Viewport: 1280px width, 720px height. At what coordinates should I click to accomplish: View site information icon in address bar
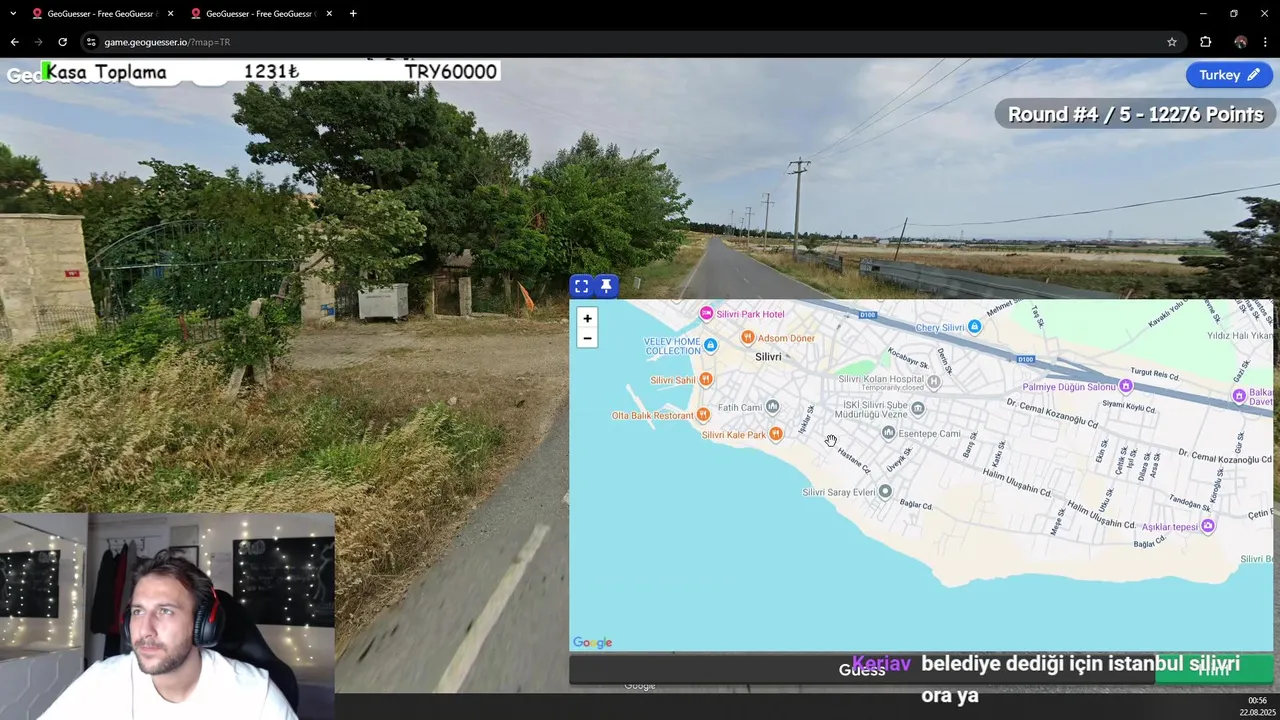(91, 42)
